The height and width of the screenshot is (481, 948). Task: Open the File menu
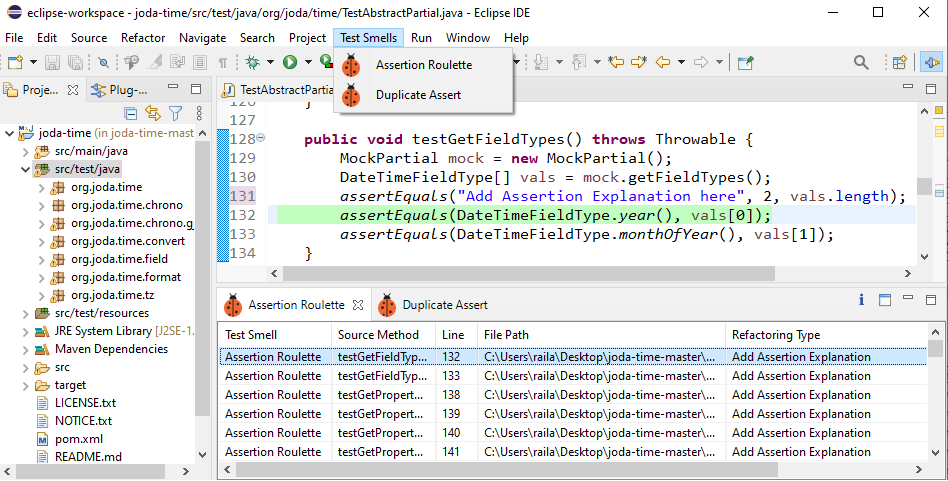coord(14,37)
